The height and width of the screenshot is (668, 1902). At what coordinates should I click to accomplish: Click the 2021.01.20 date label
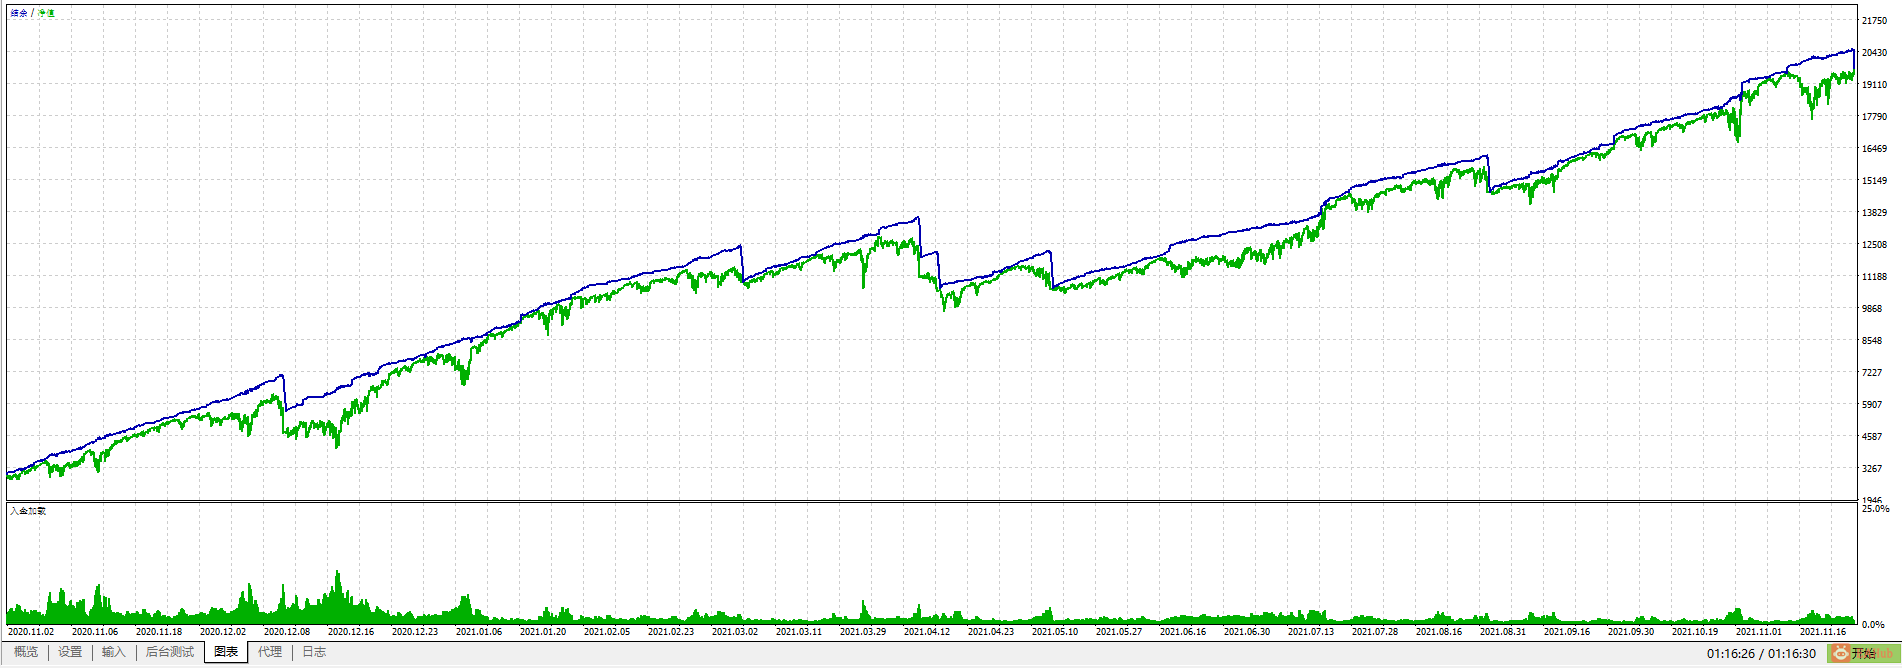pos(543,631)
